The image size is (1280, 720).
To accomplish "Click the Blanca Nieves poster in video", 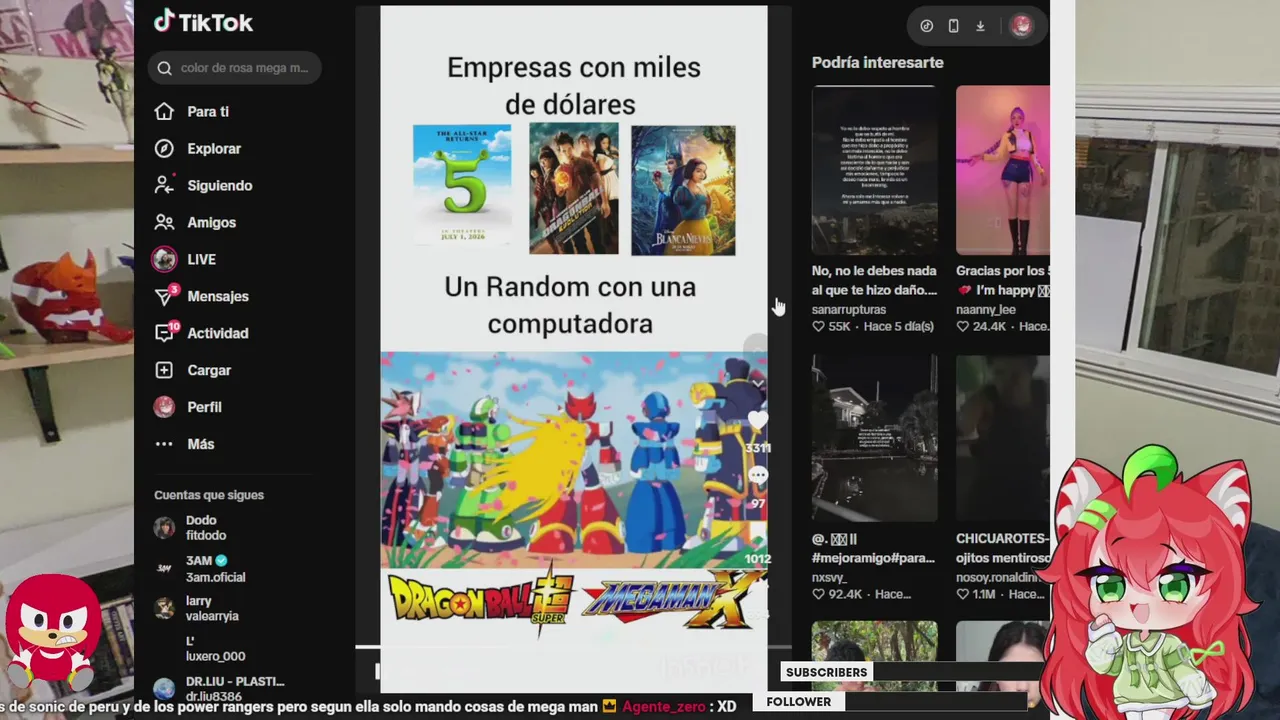I will click(683, 190).
